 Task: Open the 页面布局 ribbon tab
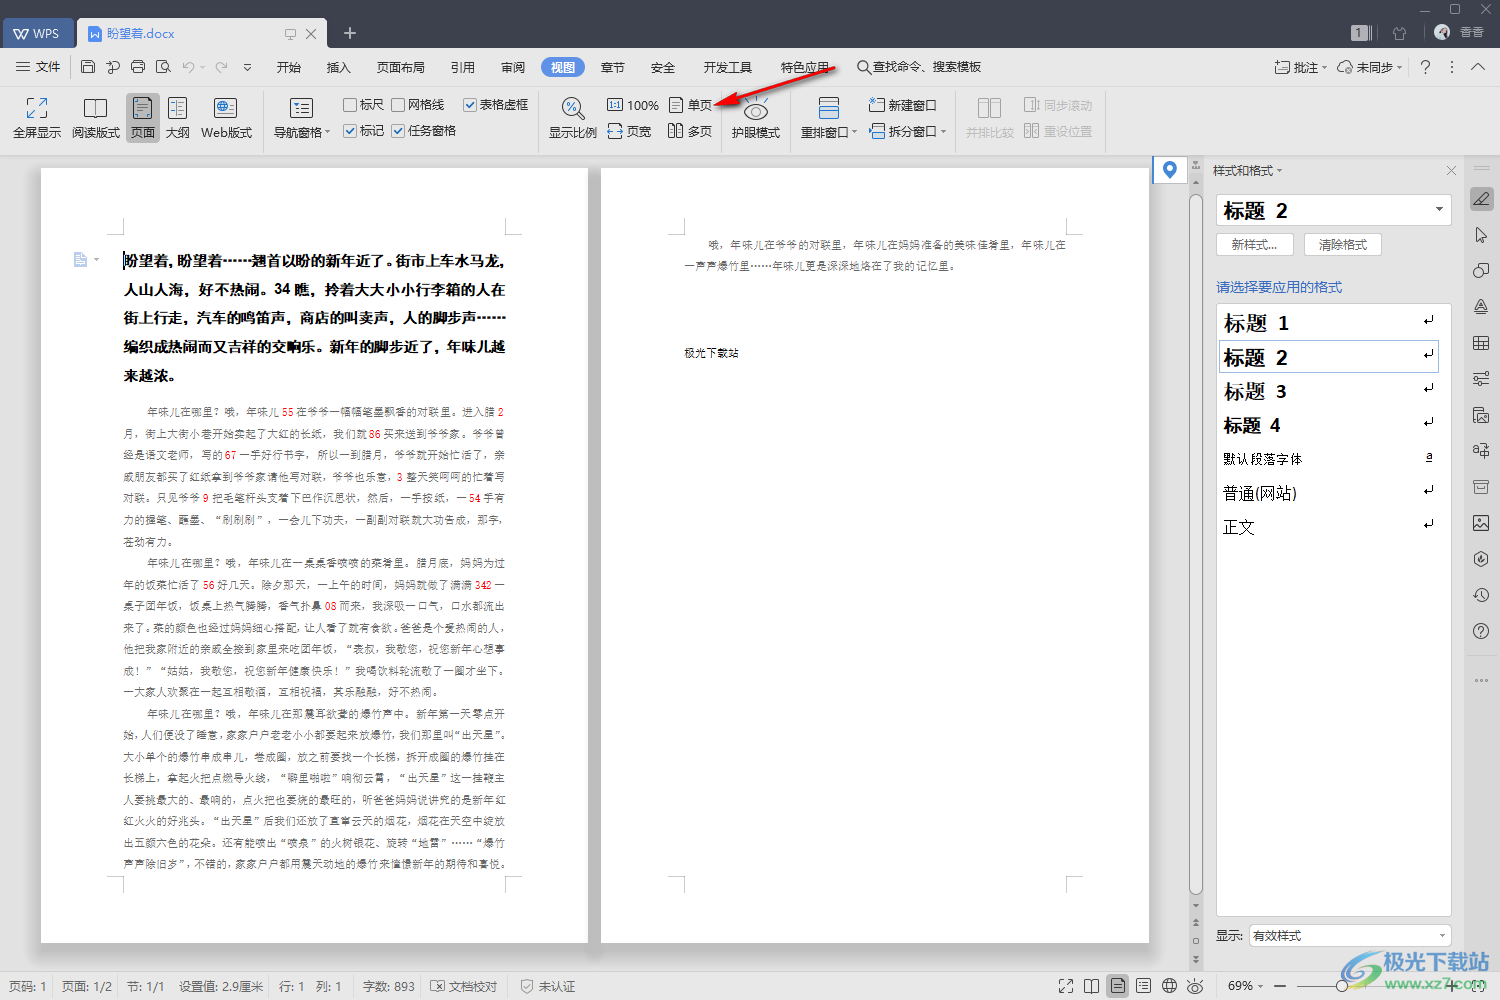[401, 67]
